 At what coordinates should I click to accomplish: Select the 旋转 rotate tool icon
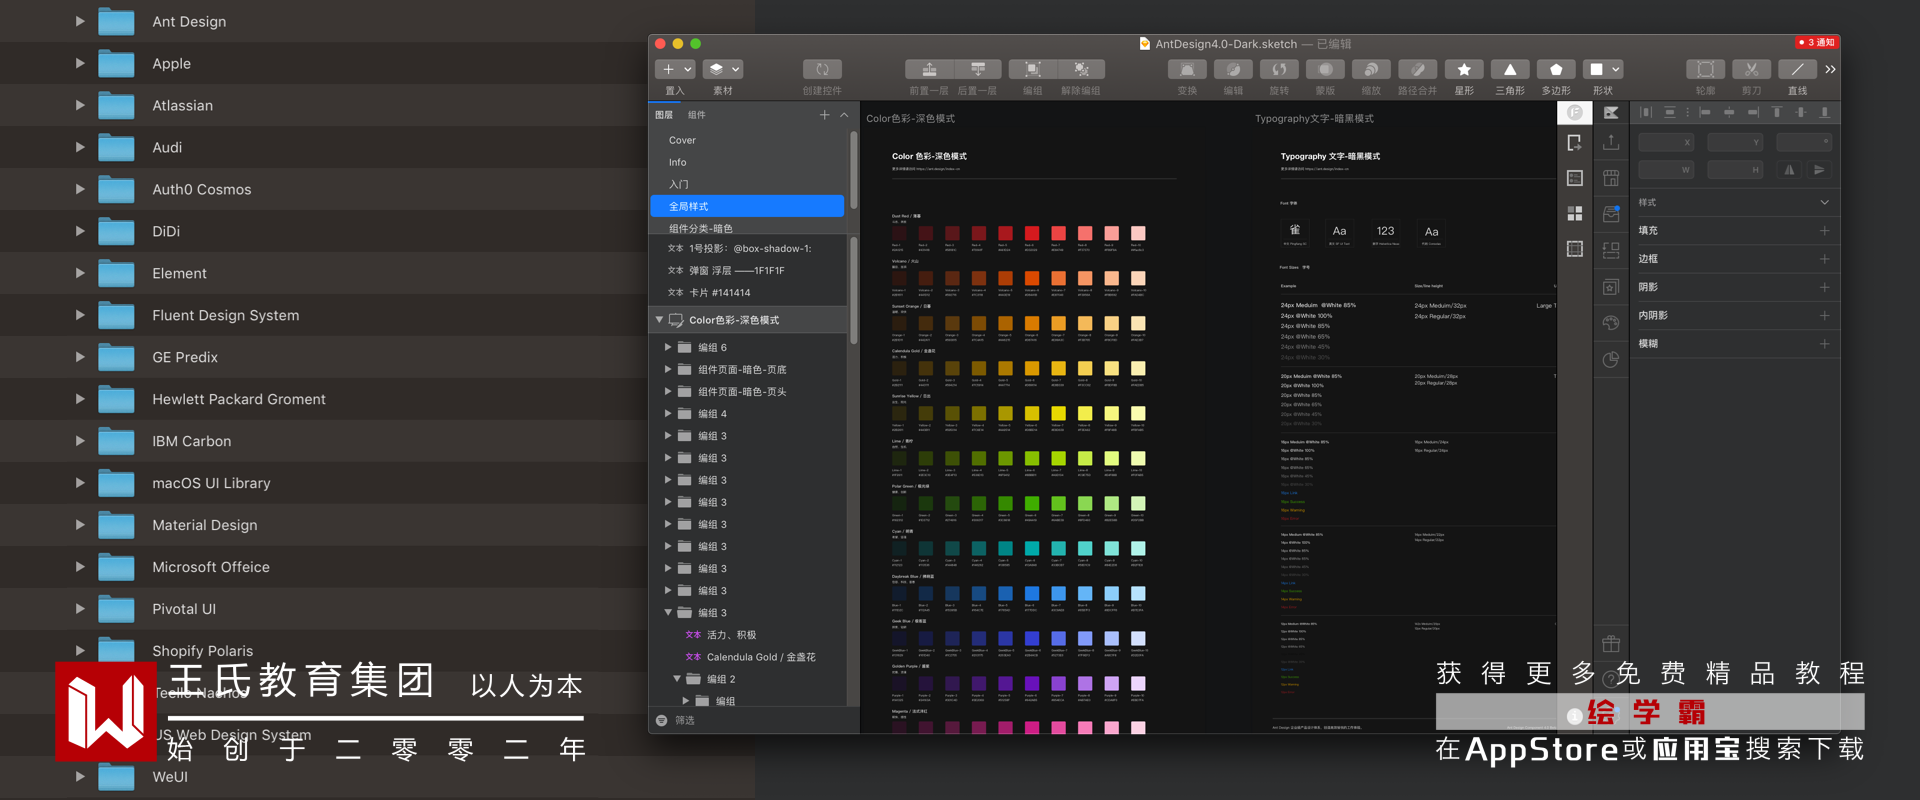[x=1279, y=69]
